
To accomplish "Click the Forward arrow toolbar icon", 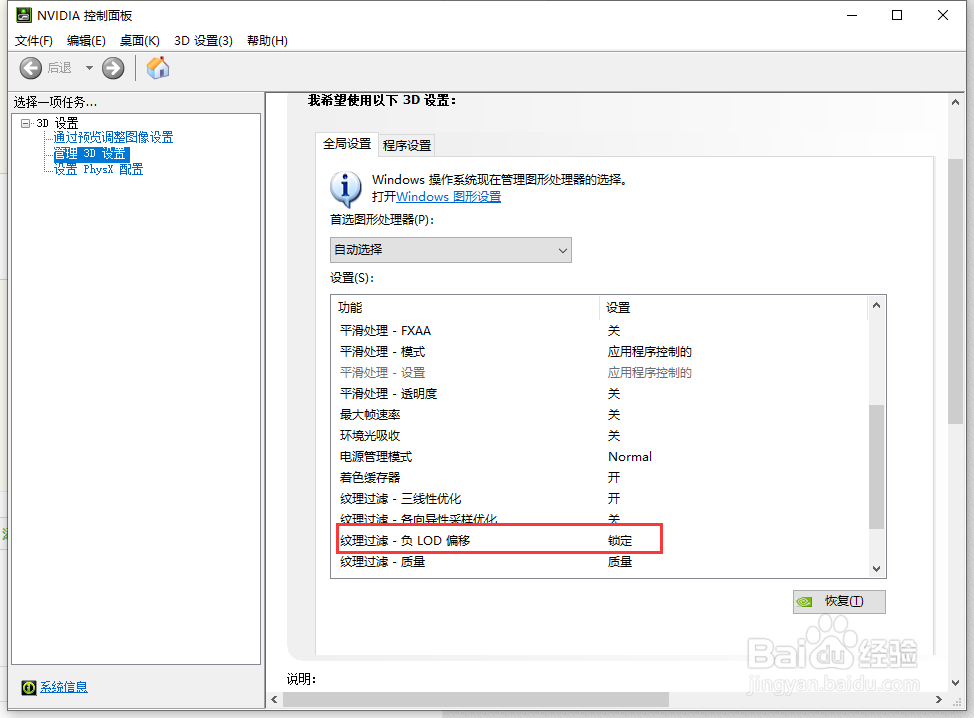I will tap(113, 68).
